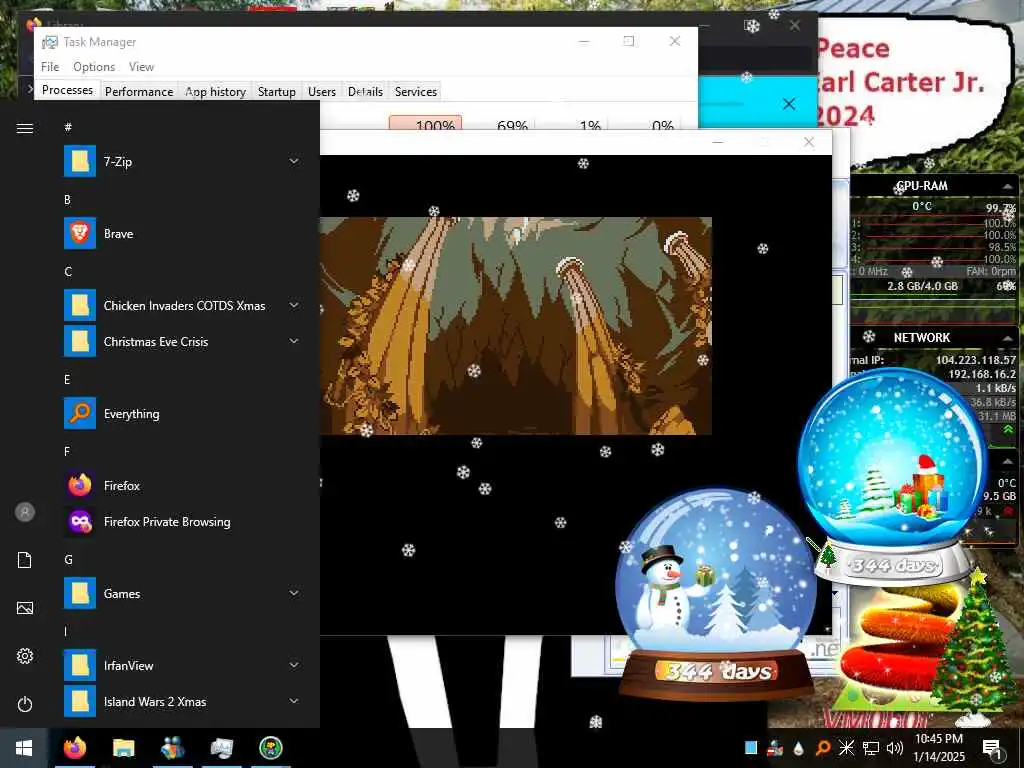Switch to Task Manager taskbar icon
Viewport: 1024px width, 768px height.
tap(221, 748)
